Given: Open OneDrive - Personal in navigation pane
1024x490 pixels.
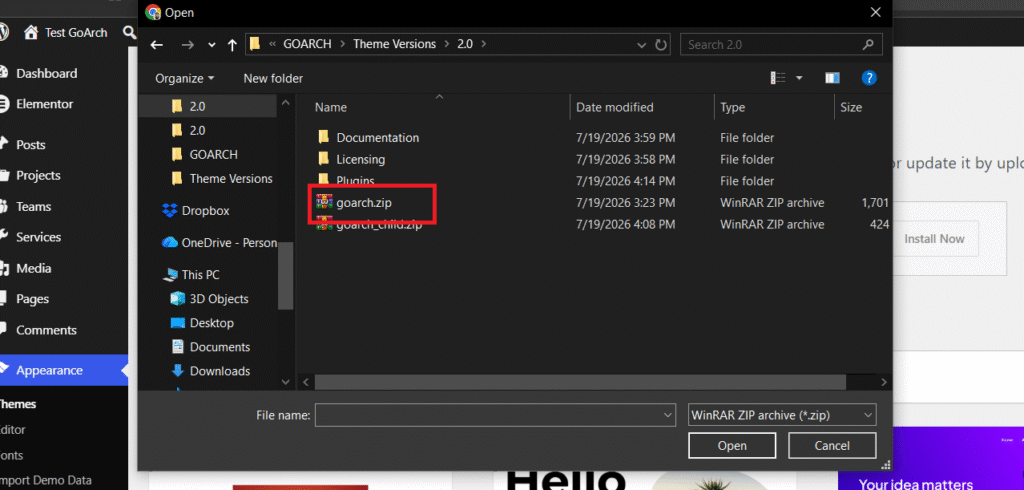Looking at the screenshot, I should coord(229,242).
